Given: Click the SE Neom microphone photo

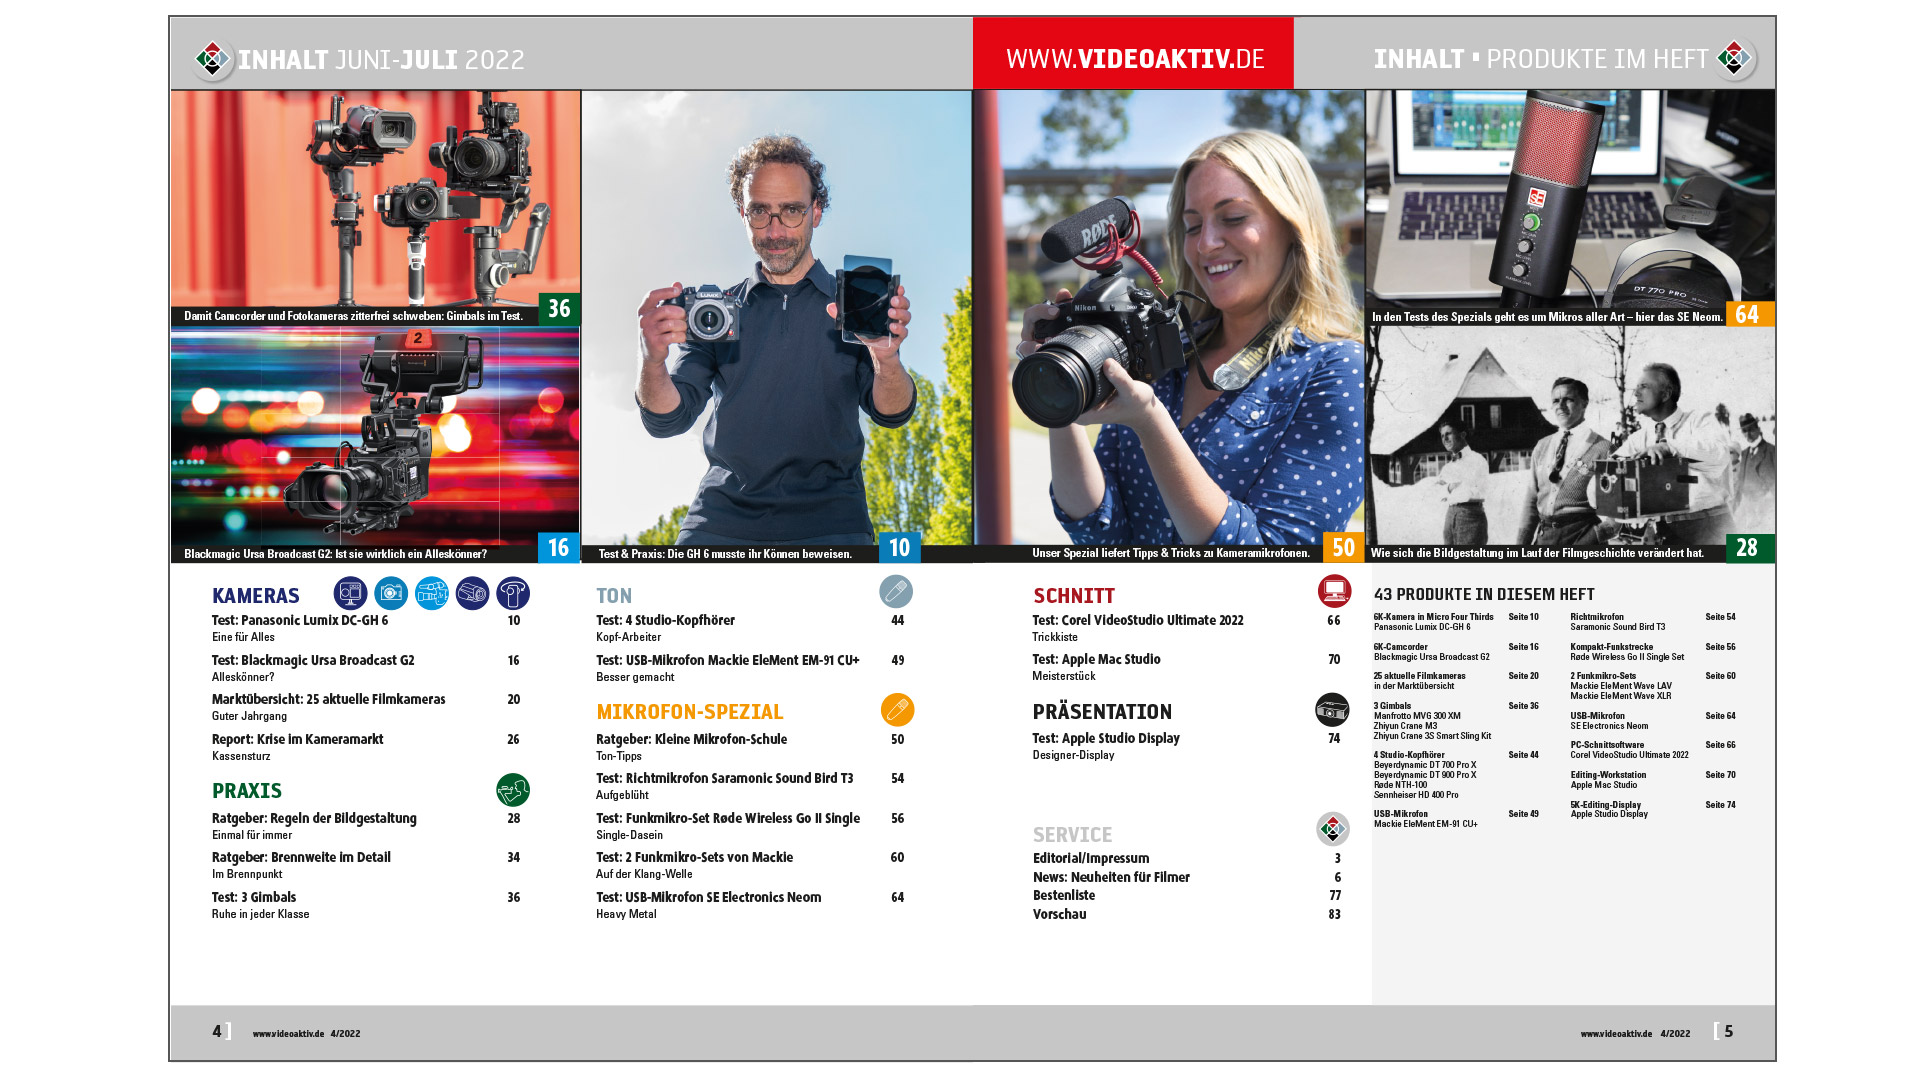Looking at the screenshot, I should (1570, 200).
